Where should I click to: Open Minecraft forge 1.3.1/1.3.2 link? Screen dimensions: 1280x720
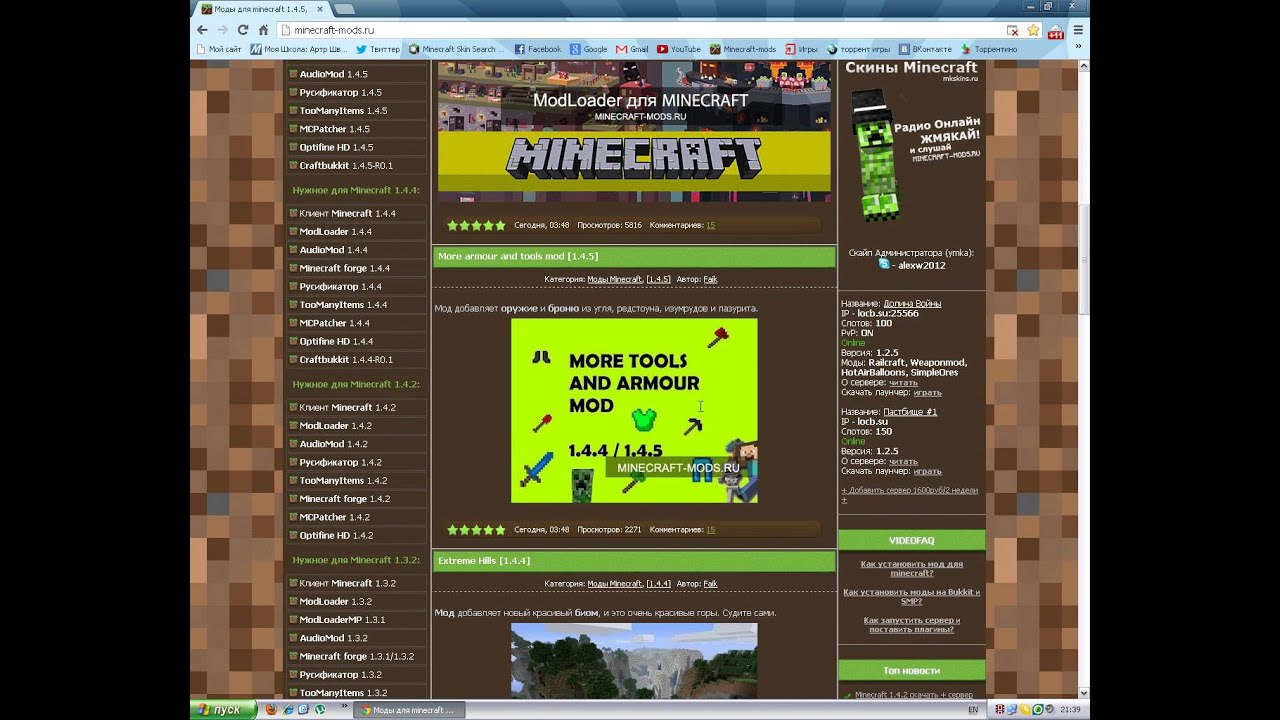(x=356, y=656)
